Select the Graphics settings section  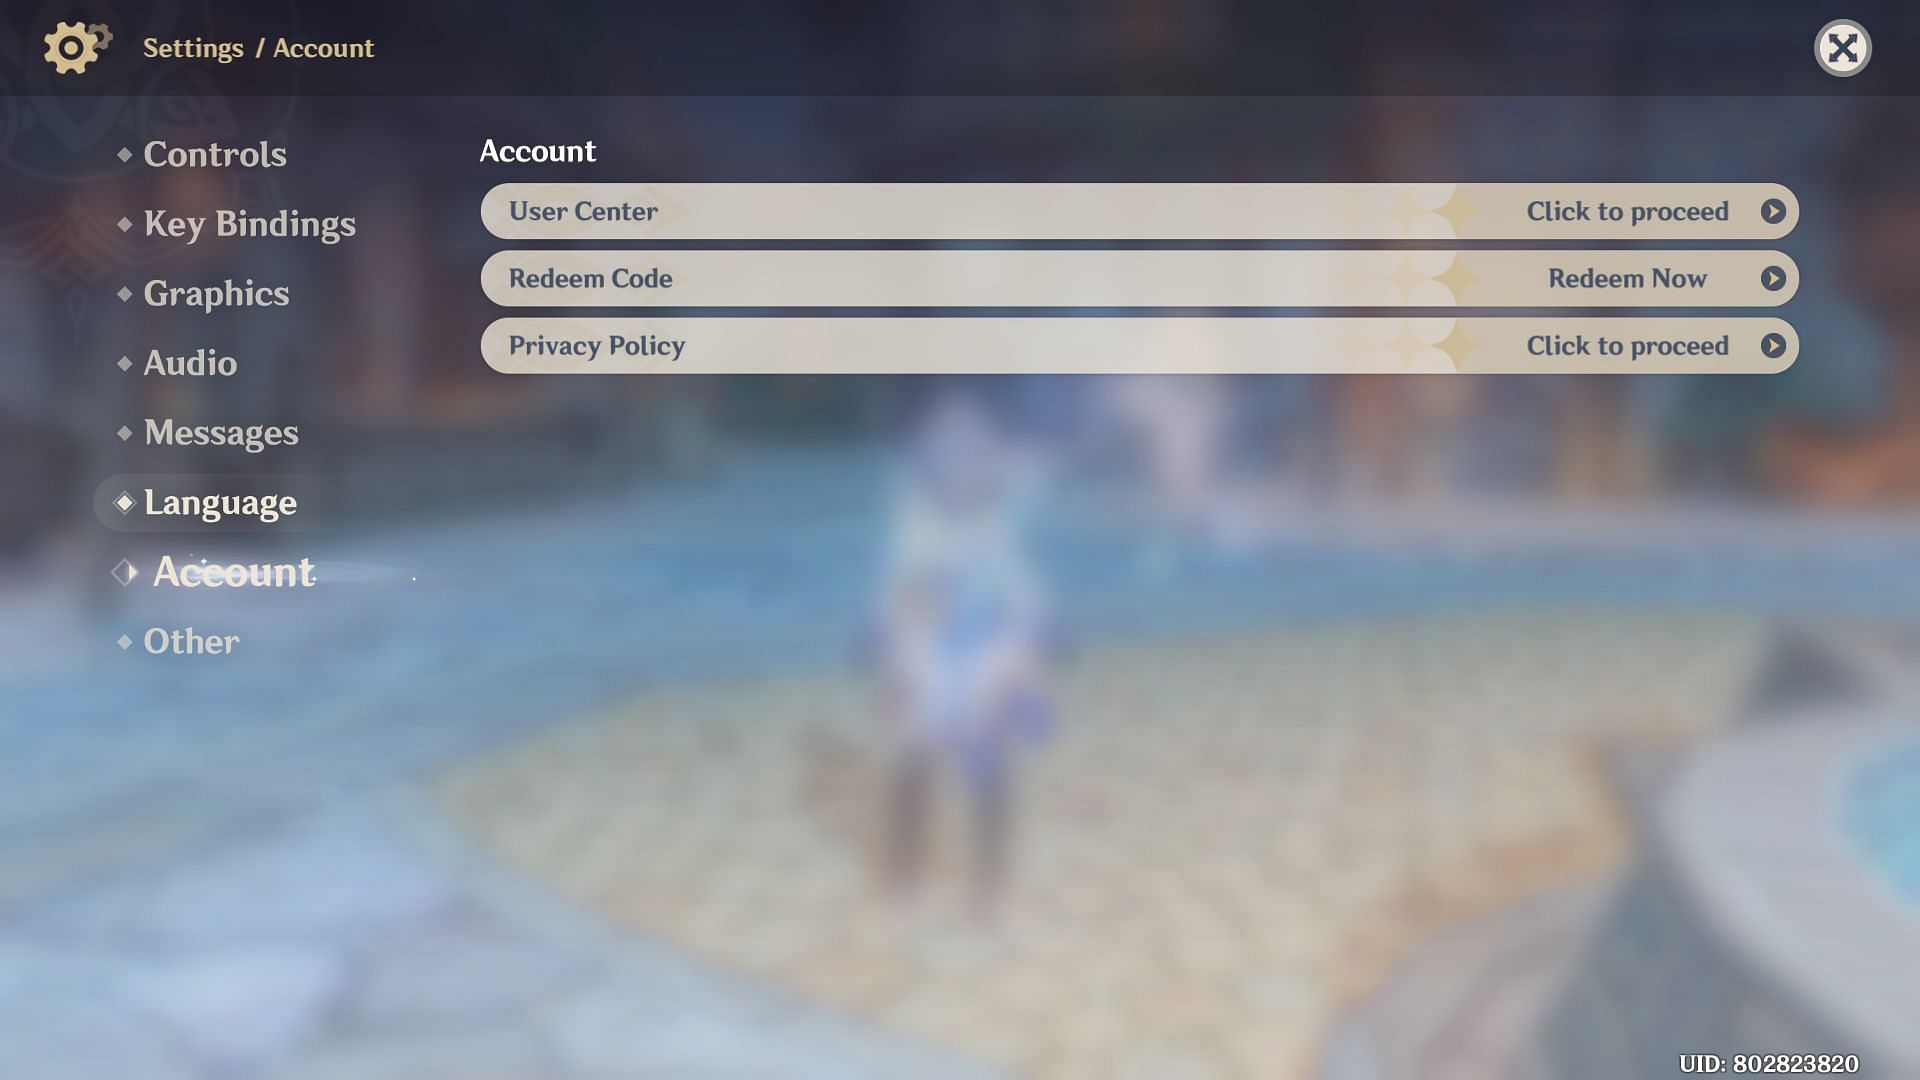[x=216, y=291]
